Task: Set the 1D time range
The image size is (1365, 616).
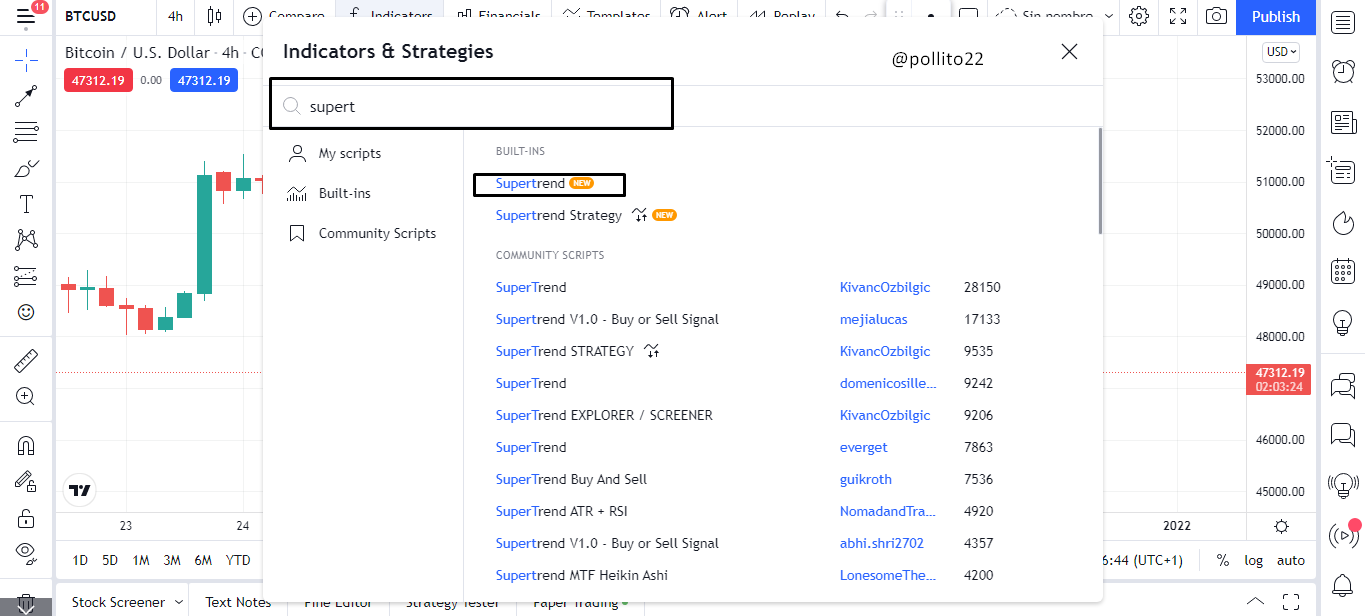Action: click(x=80, y=560)
